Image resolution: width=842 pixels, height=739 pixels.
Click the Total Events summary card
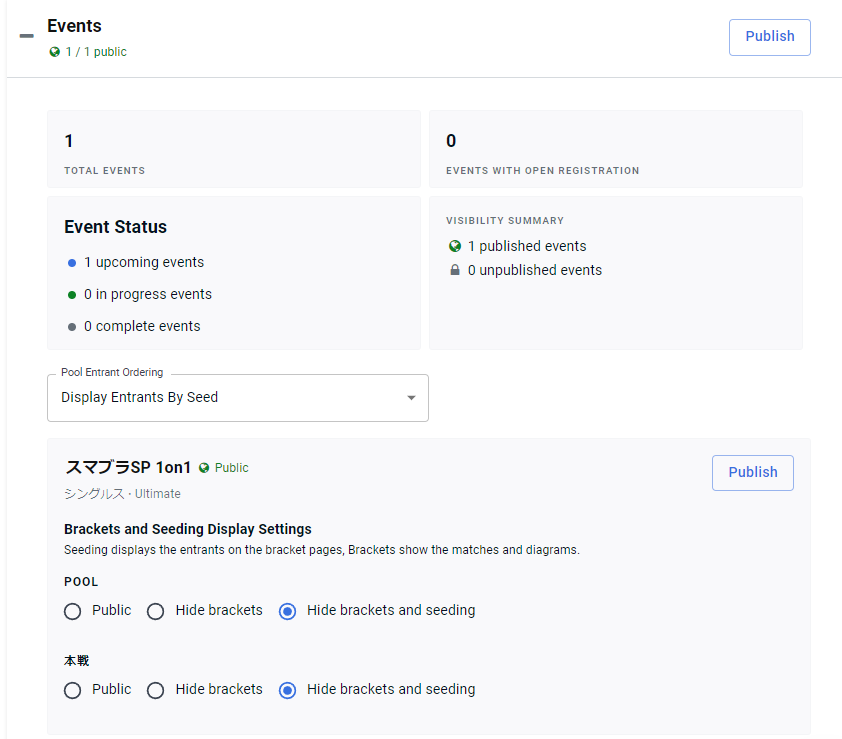(x=233, y=149)
